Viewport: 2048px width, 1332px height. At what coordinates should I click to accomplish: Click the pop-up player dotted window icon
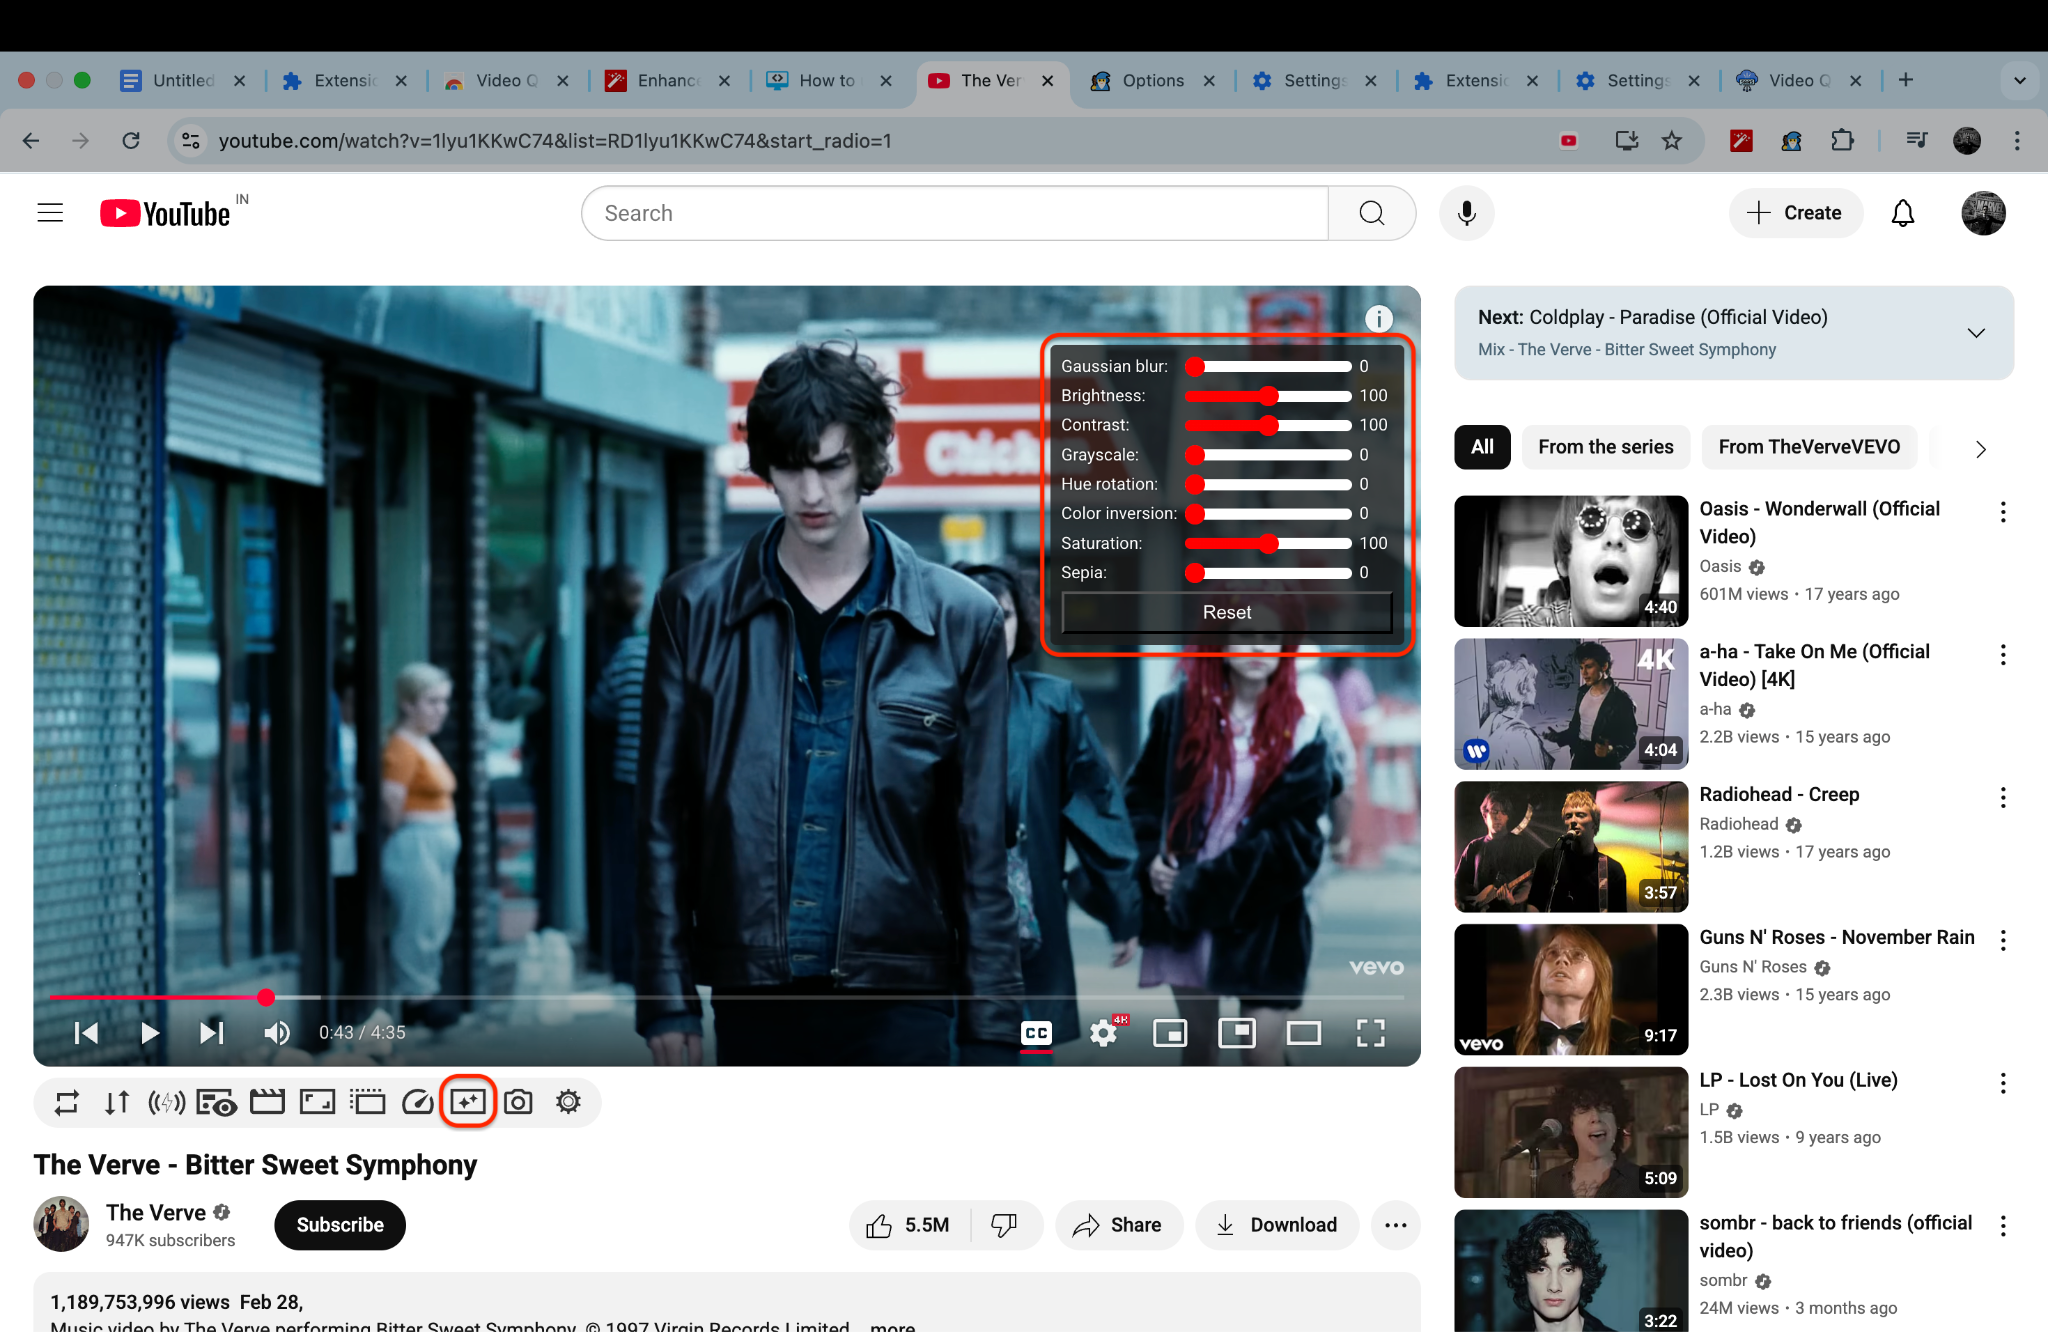coord(367,1102)
